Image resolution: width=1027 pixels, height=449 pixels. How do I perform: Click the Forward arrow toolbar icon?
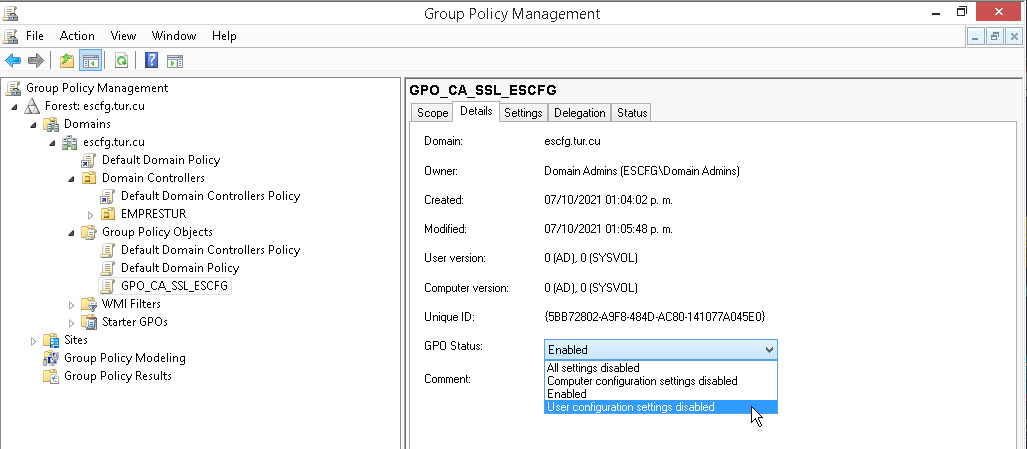tap(35, 61)
